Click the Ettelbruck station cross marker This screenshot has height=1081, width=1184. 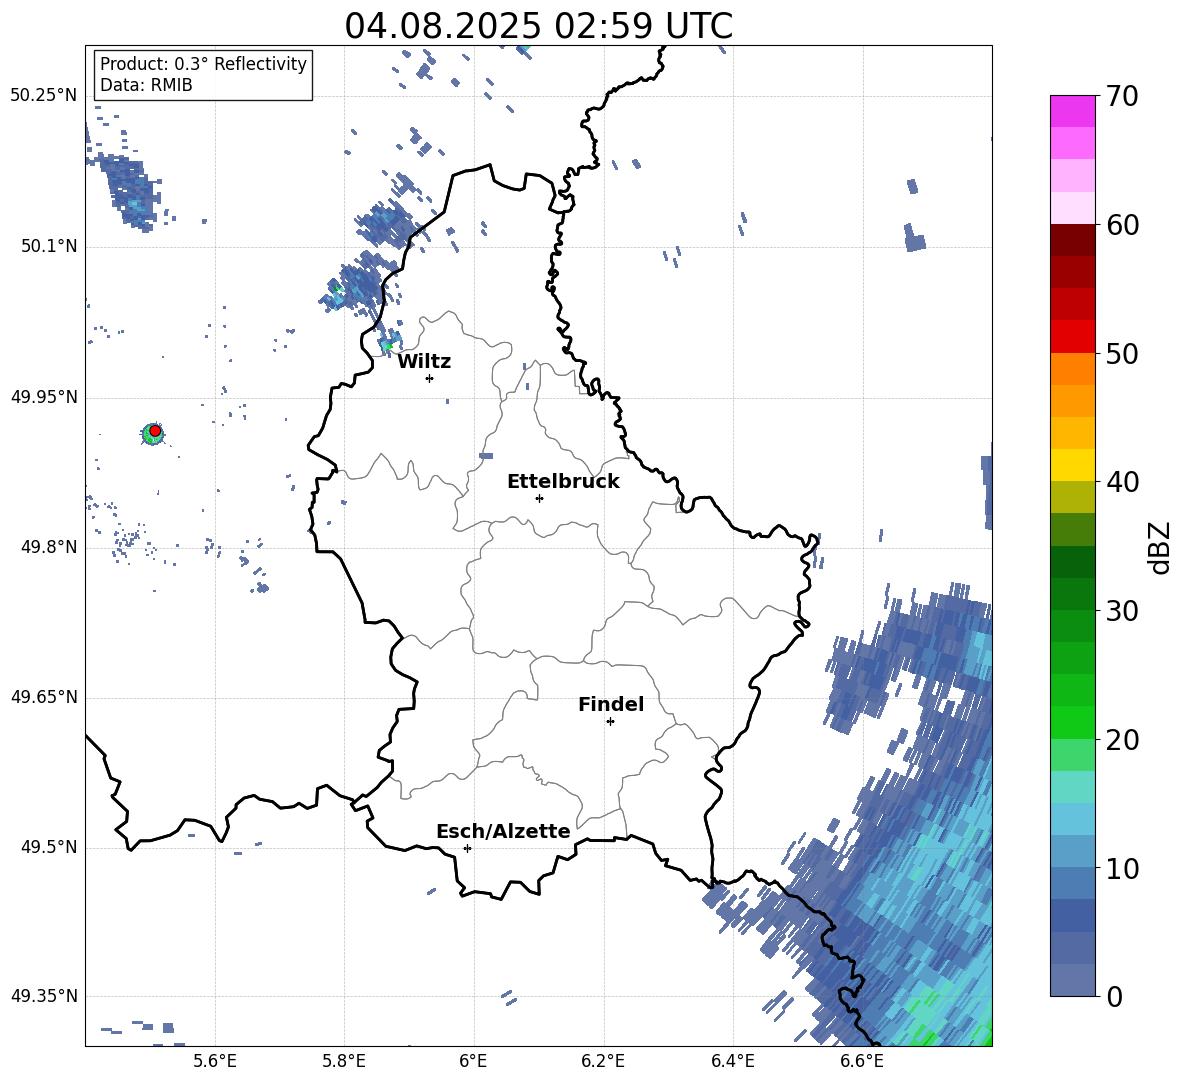[539, 498]
